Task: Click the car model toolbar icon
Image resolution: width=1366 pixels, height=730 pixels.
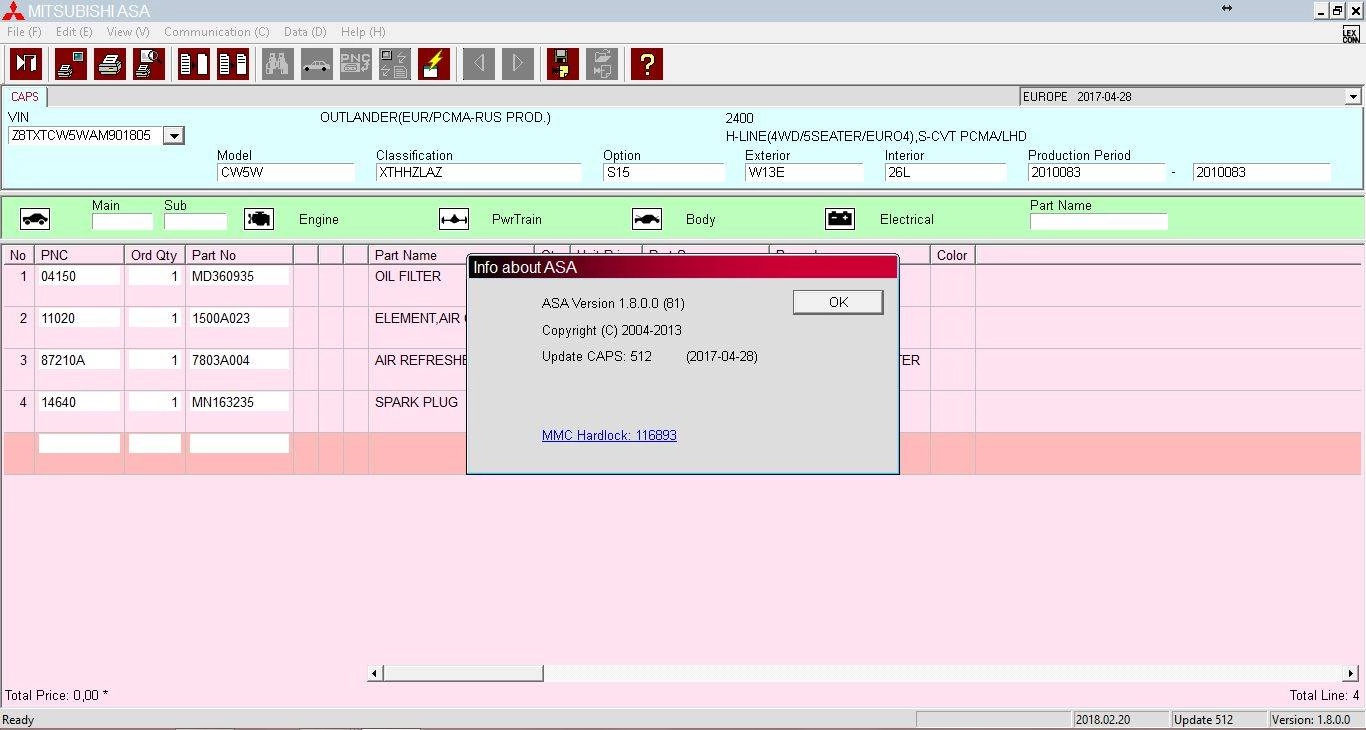Action: click(317, 64)
